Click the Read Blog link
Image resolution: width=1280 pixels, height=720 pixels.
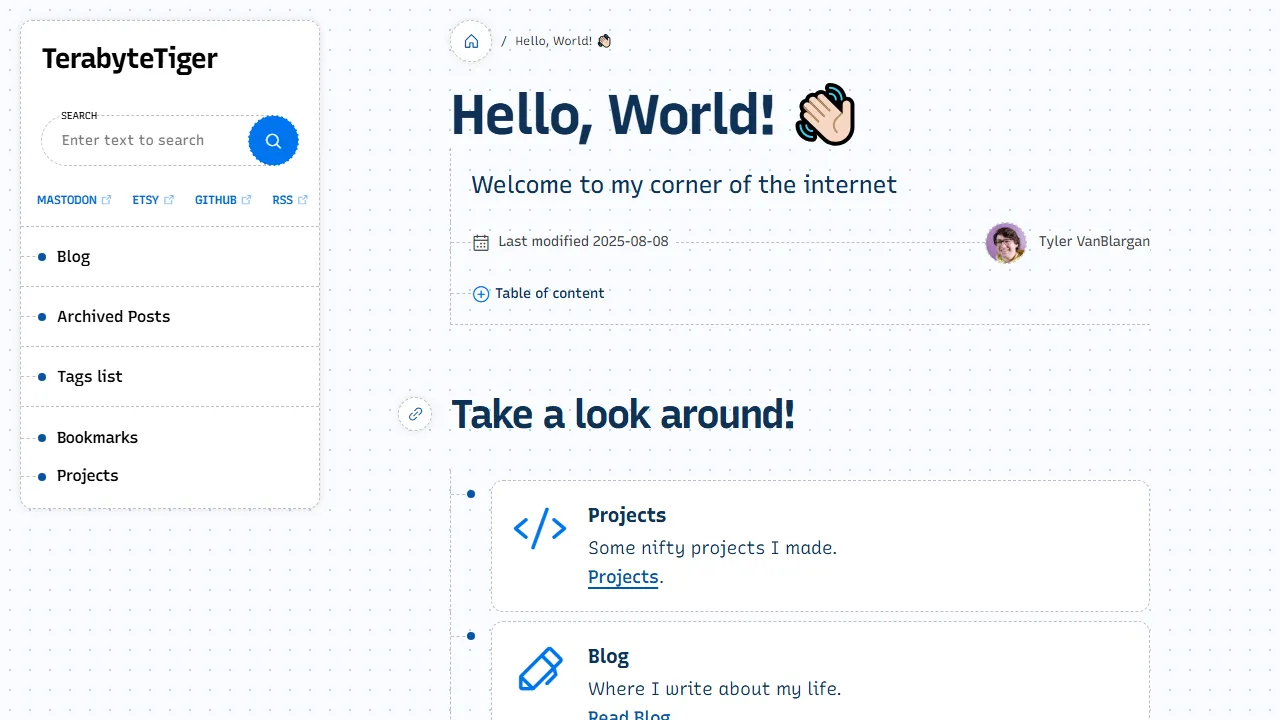click(x=628, y=713)
